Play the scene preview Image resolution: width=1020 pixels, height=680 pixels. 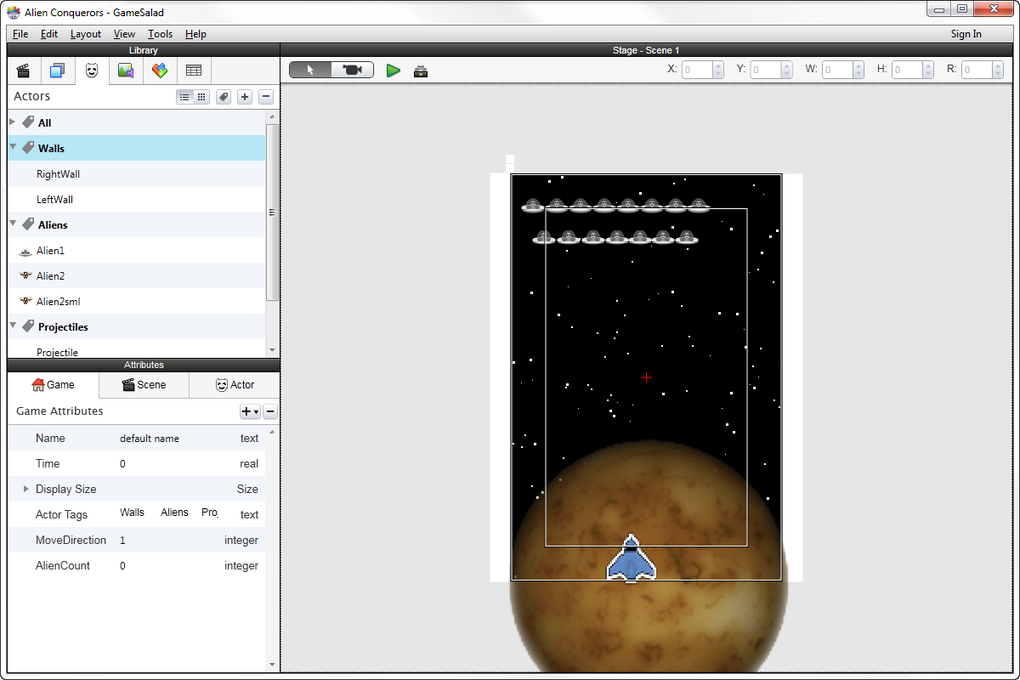(x=393, y=70)
